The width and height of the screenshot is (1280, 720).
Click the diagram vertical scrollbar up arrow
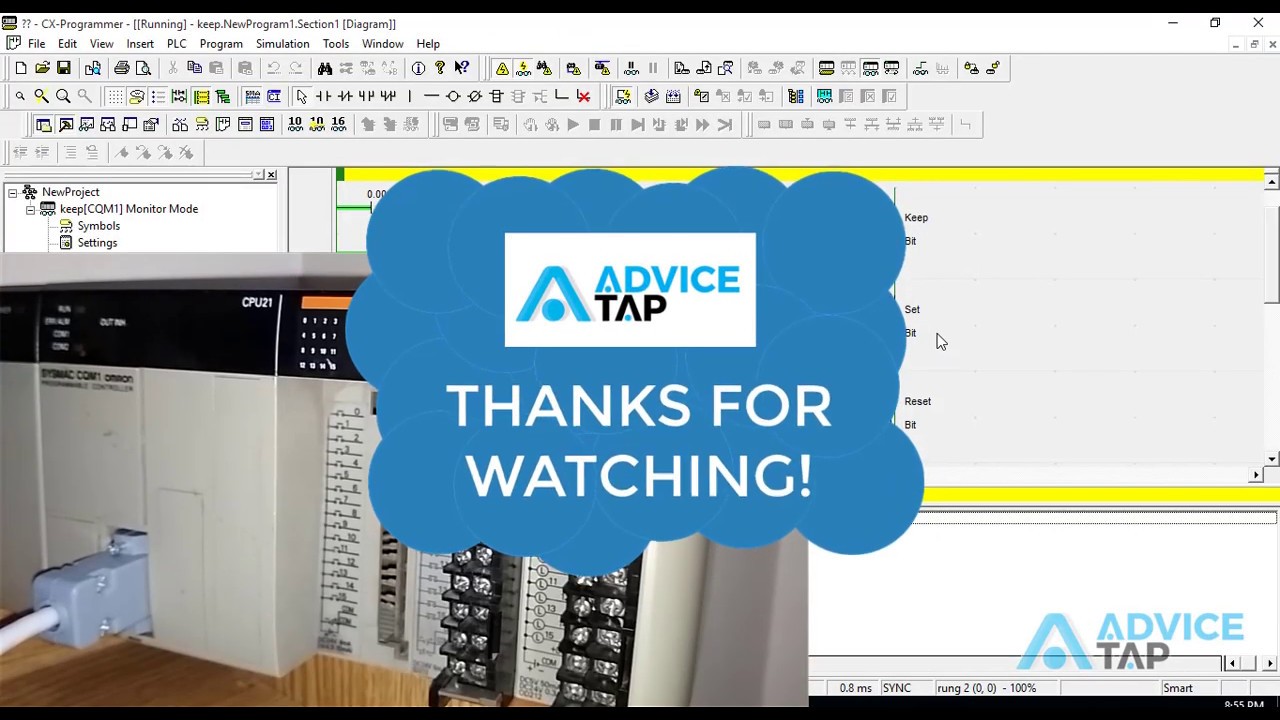click(1271, 182)
